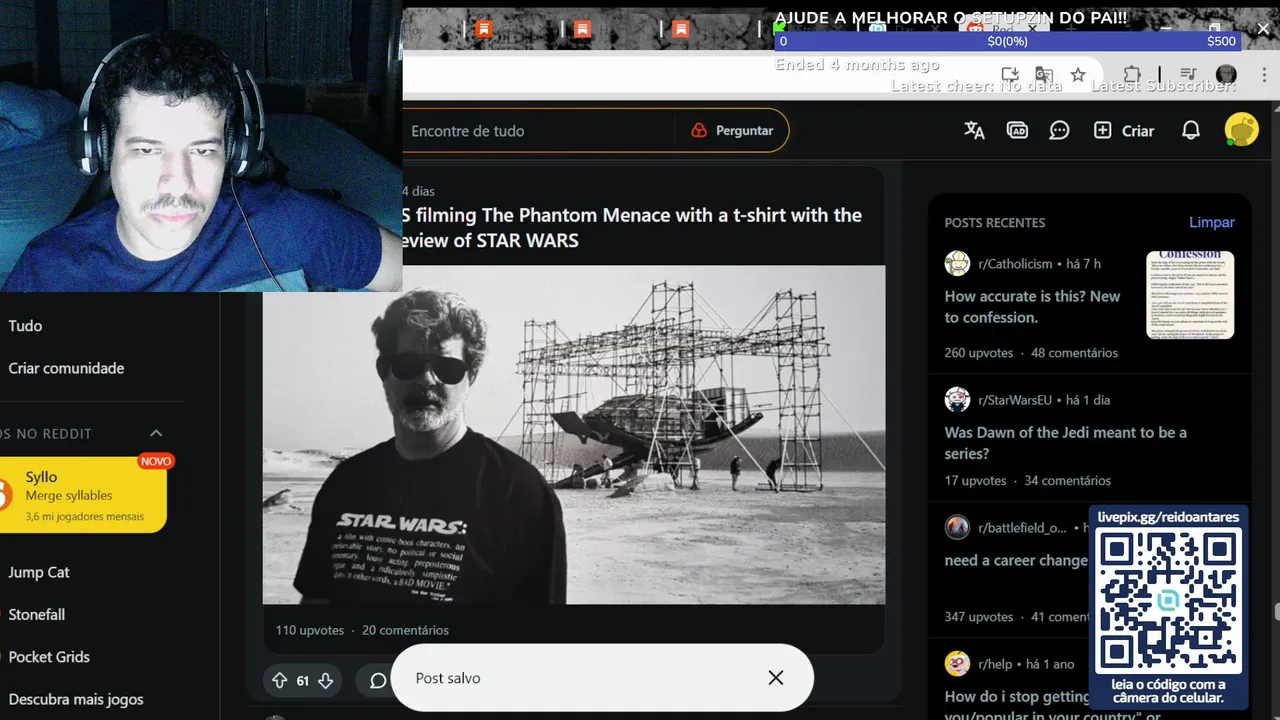This screenshot has width=1280, height=720.
Task: Click the Syllo game icon
Action: click(x=3, y=494)
